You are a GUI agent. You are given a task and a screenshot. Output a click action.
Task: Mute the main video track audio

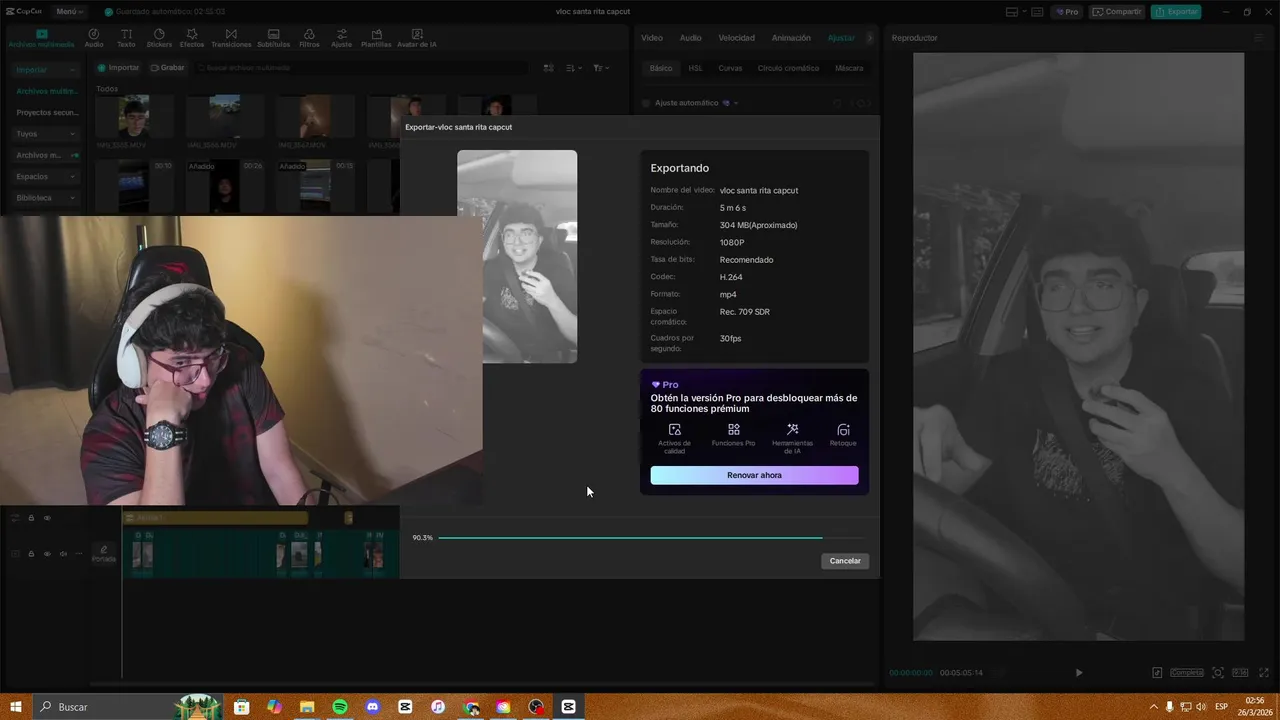pyautogui.click(x=63, y=554)
